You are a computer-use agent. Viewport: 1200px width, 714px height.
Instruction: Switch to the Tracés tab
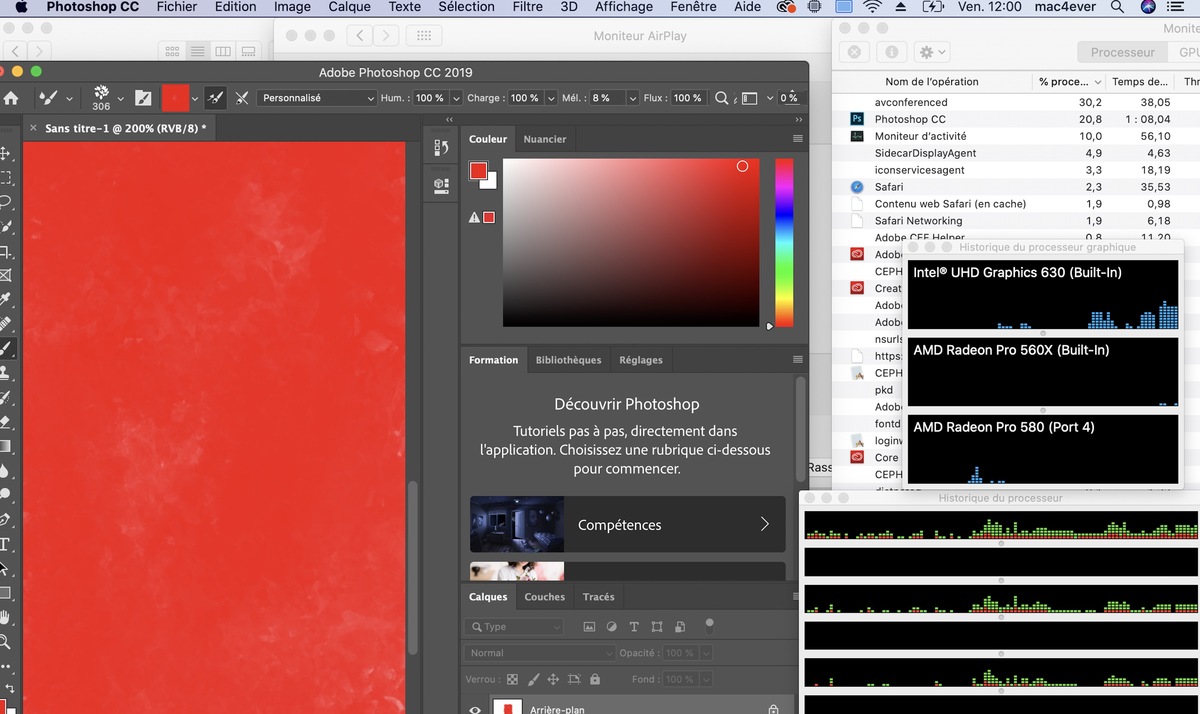(x=599, y=597)
